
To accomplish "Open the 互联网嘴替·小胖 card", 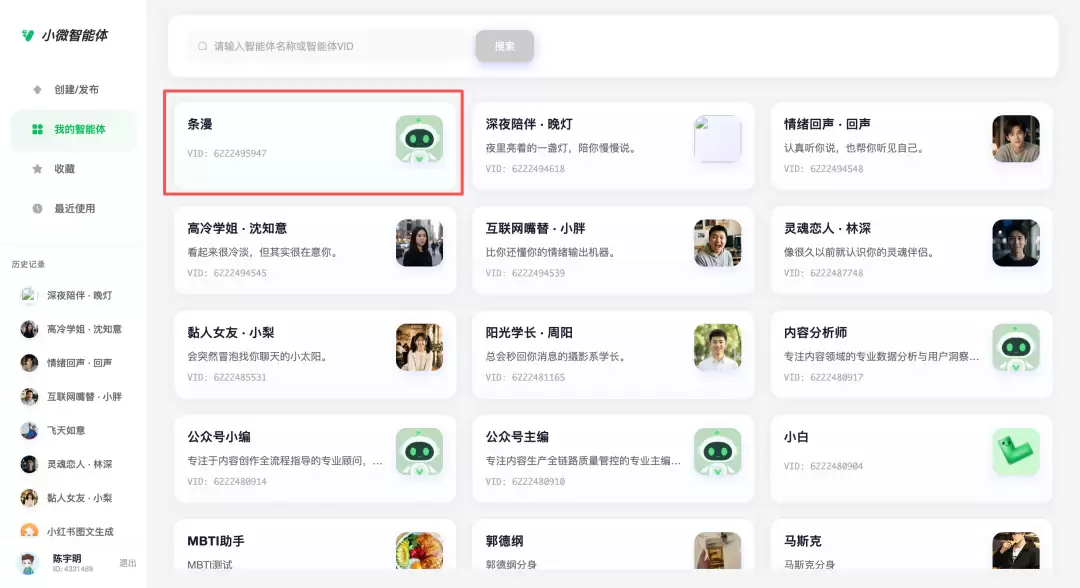I will coord(612,250).
